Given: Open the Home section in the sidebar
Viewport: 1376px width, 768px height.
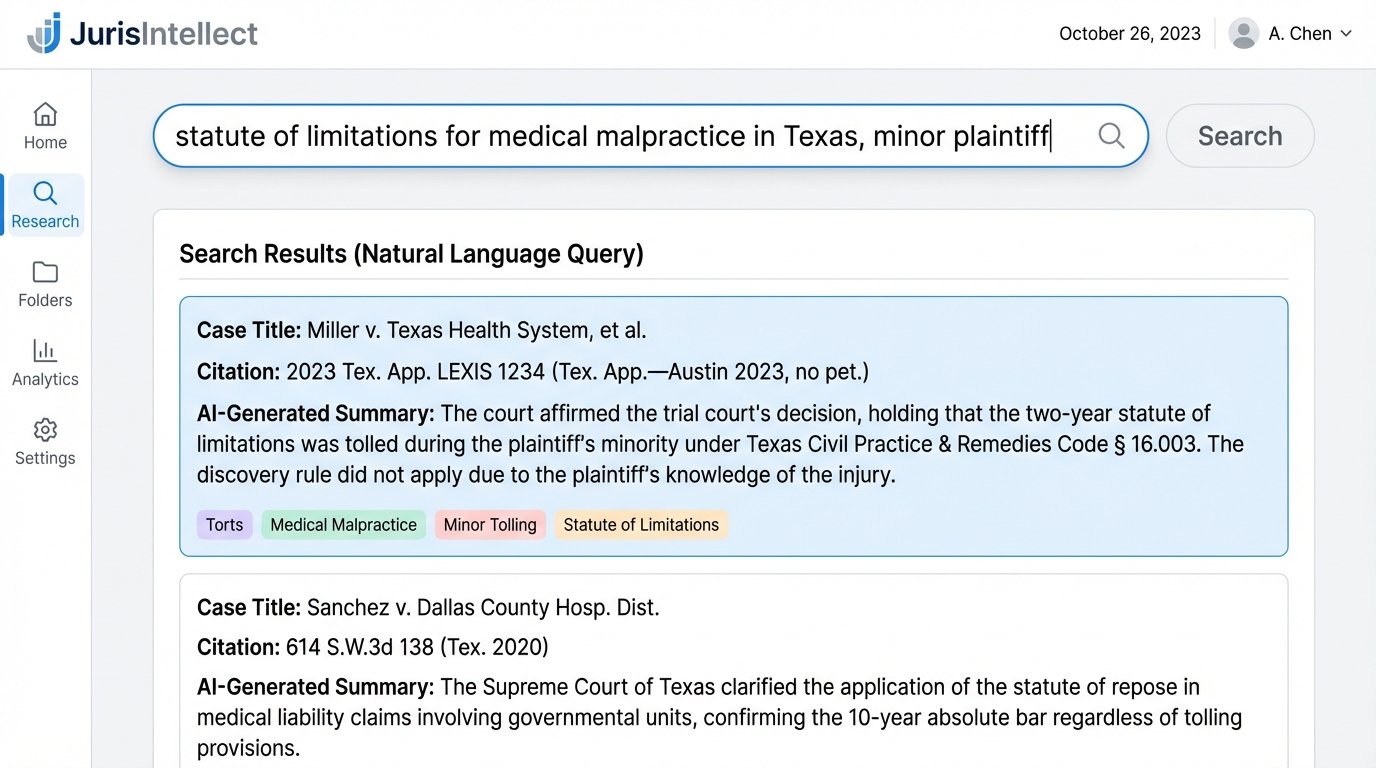Looking at the screenshot, I should 44,124.
